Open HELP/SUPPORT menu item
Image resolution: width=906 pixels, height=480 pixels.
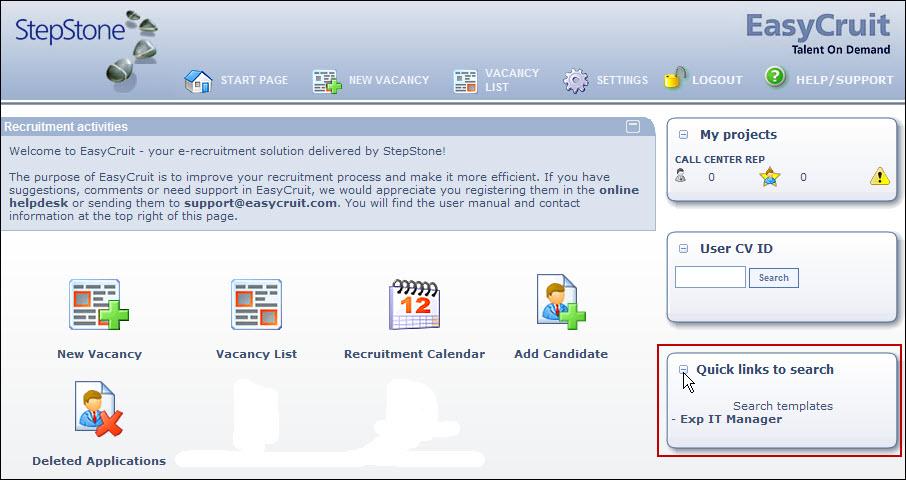pos(845,80)
